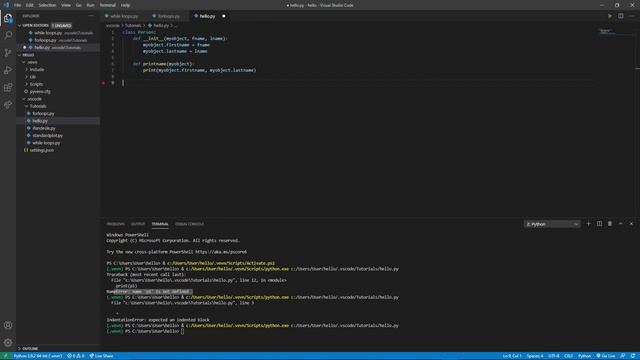Viewport: 640px width, 360px height.
Task: Click the editor minimap preview
Action: click(607, 31)
